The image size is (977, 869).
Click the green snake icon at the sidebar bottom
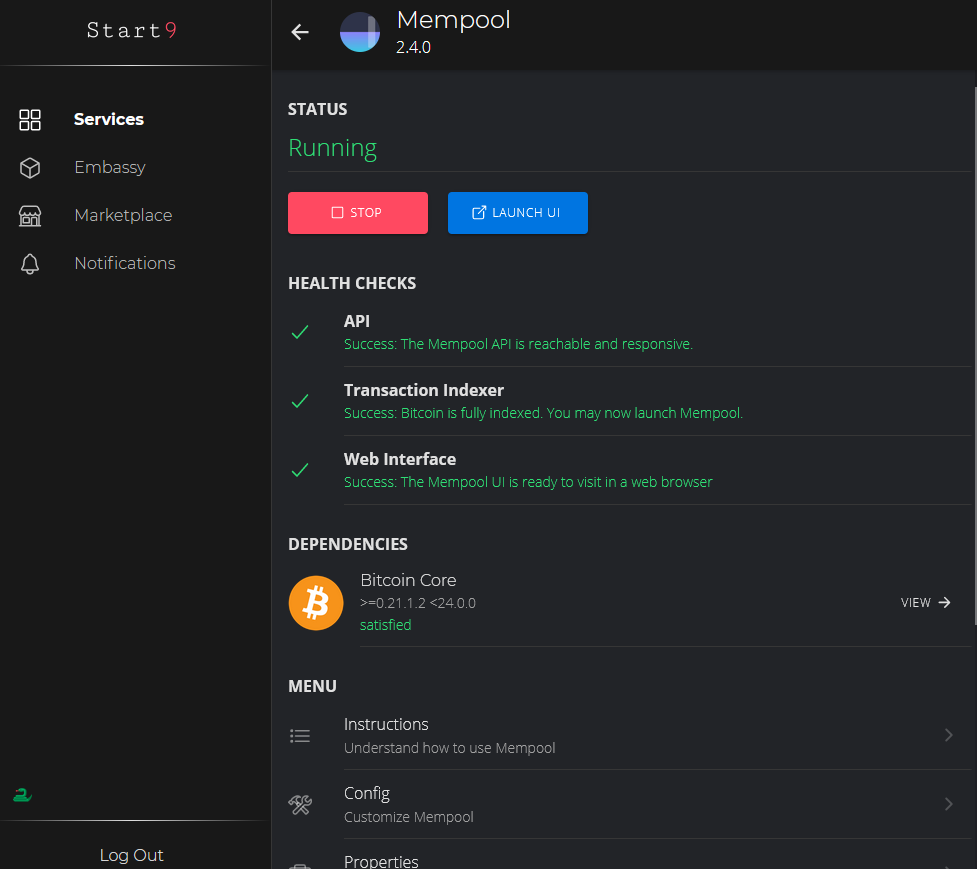(x=22, y=794)
